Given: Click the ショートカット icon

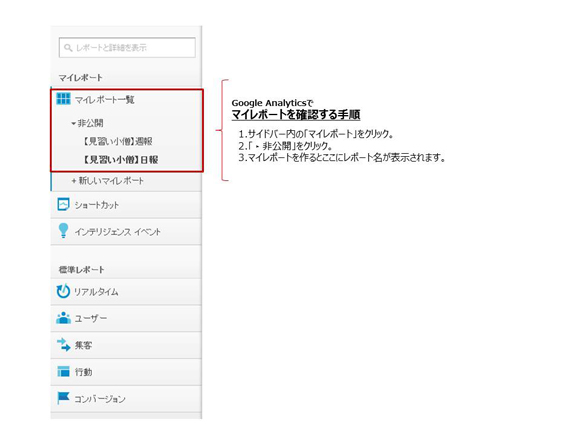Looking at the screenshot, I should (x=63, y=205).
